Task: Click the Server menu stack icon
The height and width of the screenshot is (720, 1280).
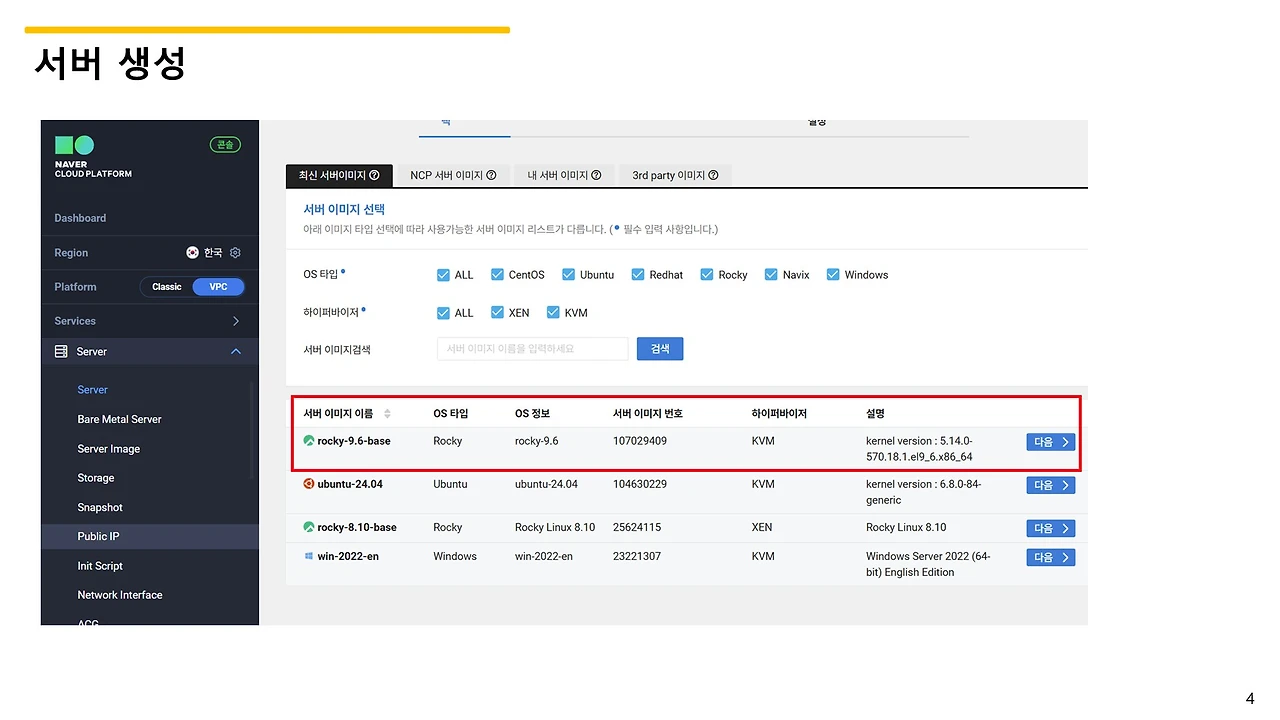Action: coord(61,352)
